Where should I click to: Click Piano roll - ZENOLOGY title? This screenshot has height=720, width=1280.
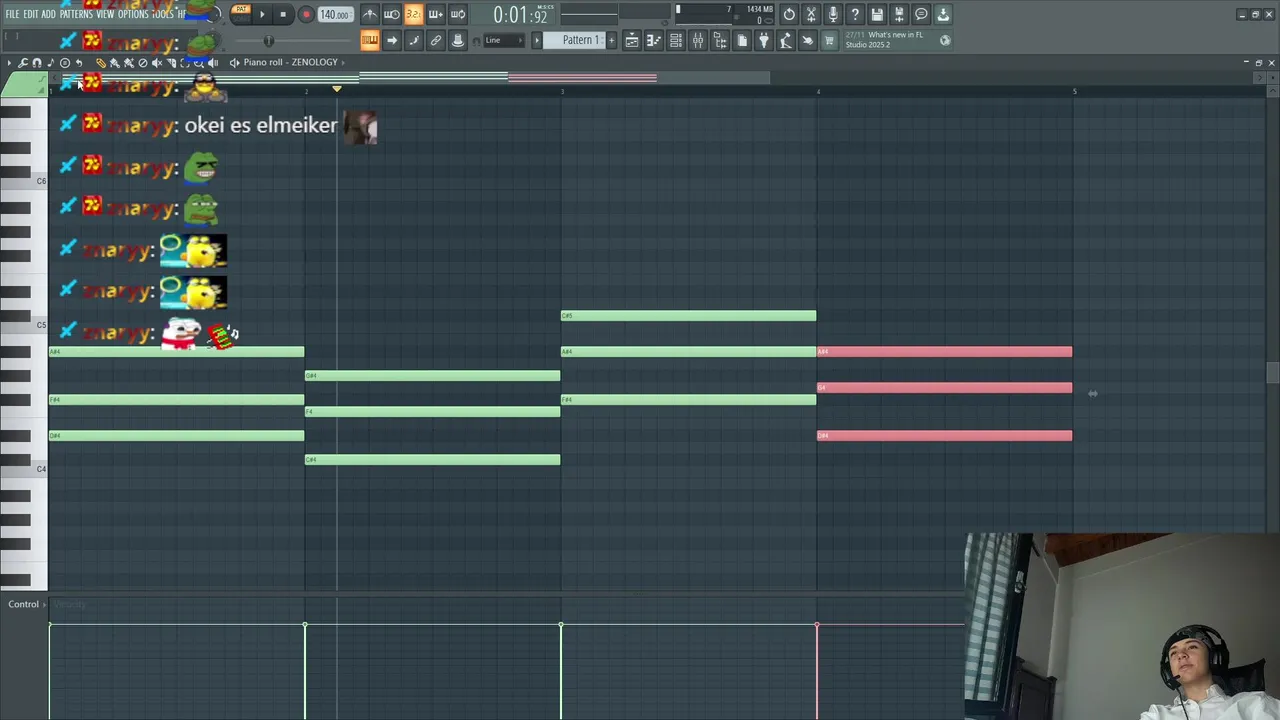point(290,62)
